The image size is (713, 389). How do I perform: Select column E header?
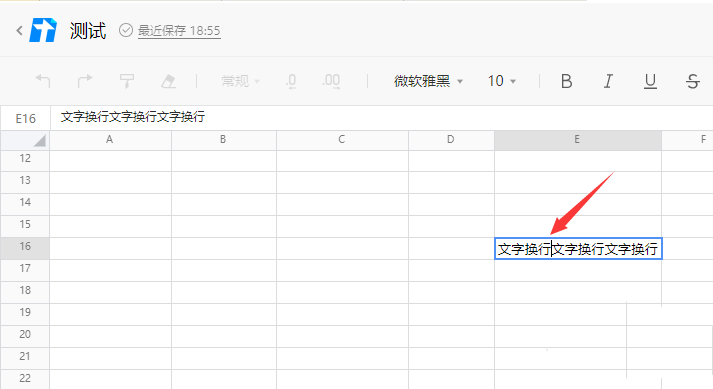577,140
